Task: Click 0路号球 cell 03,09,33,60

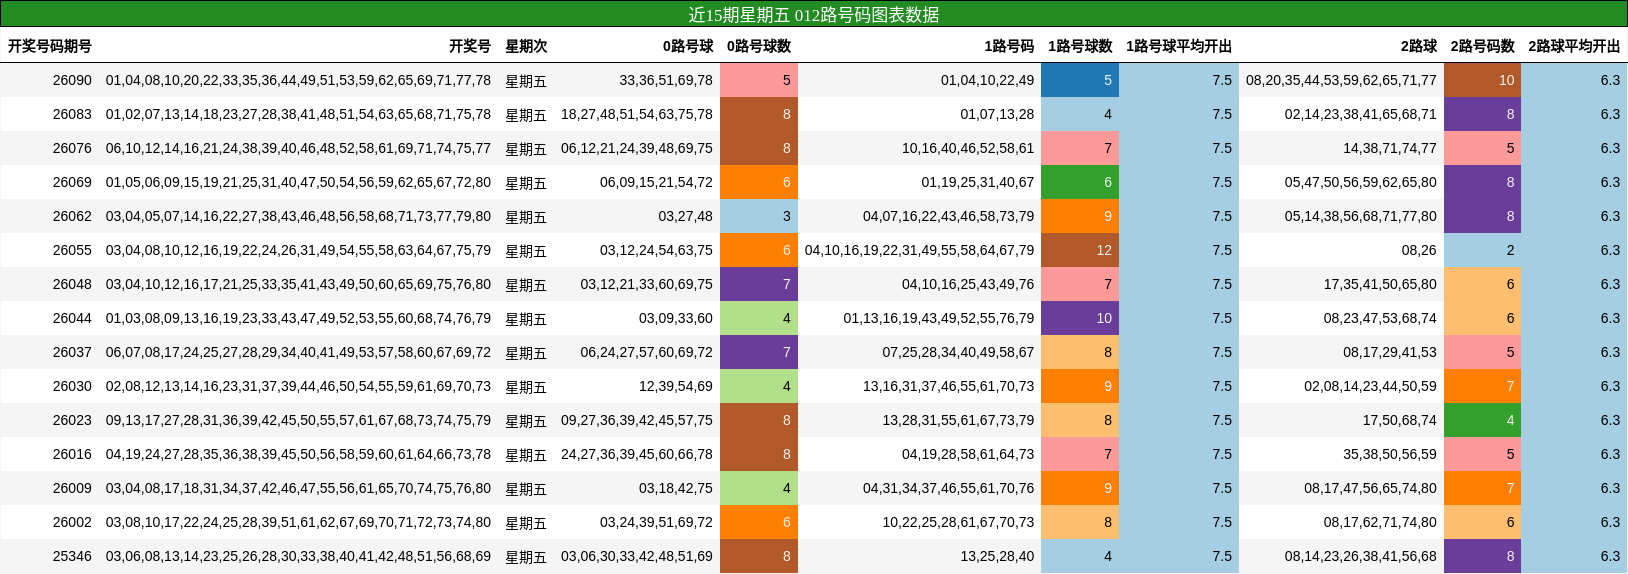Action: 676,318
